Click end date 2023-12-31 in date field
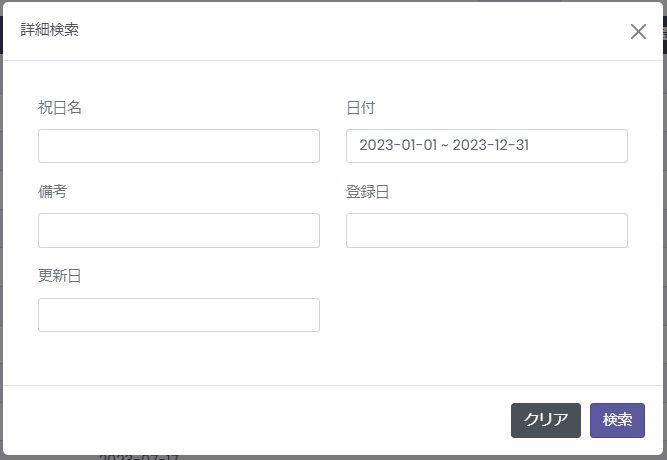Screen dimensions: 667x460 [491, 146]
